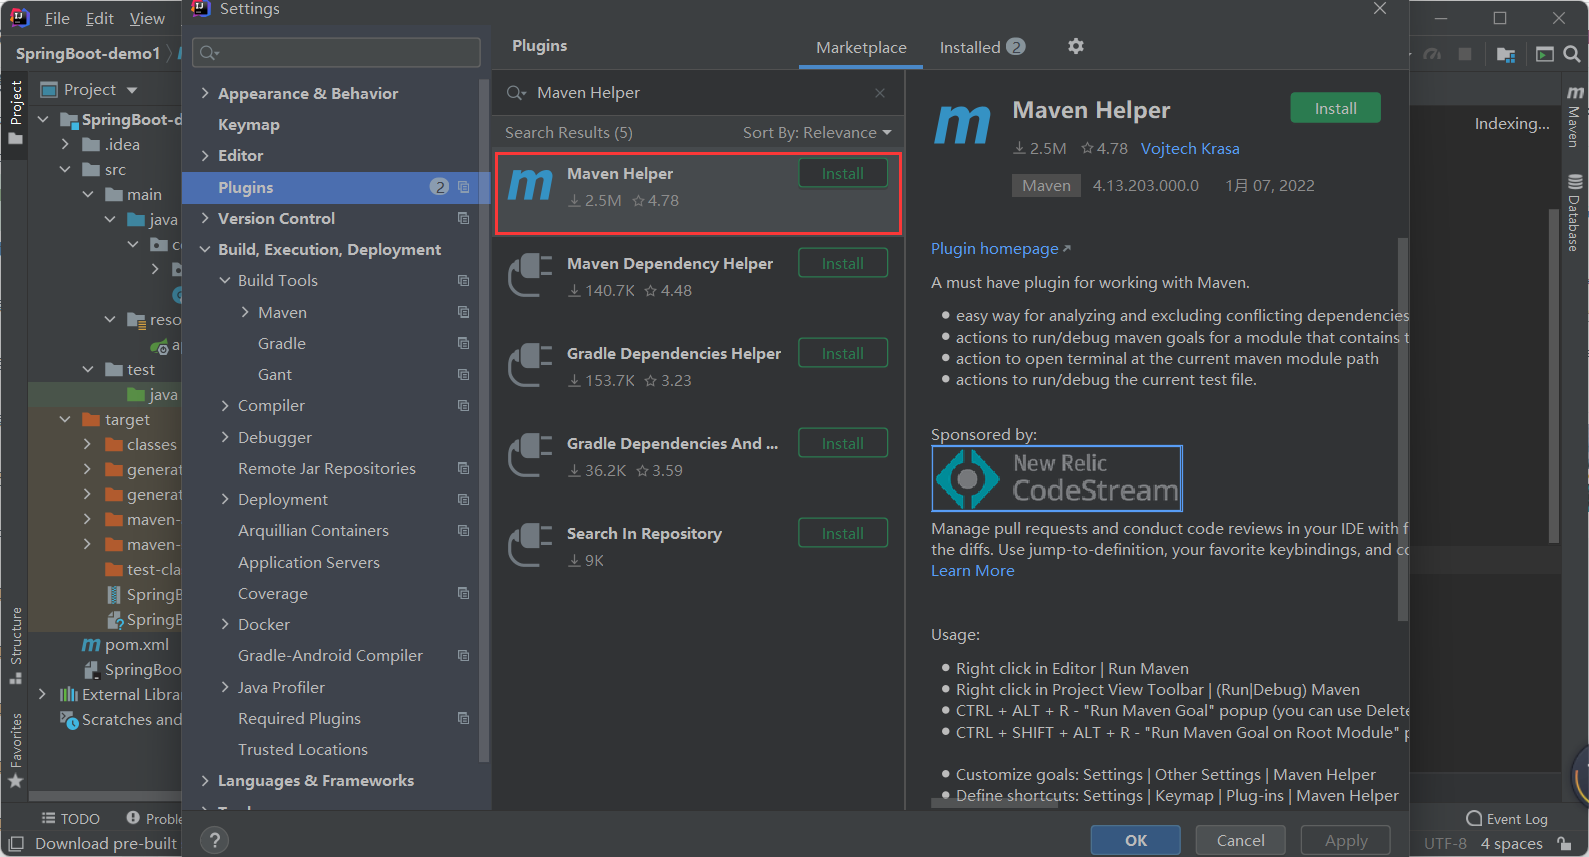Open plugin settings gear icon

tap(1076, 46)
